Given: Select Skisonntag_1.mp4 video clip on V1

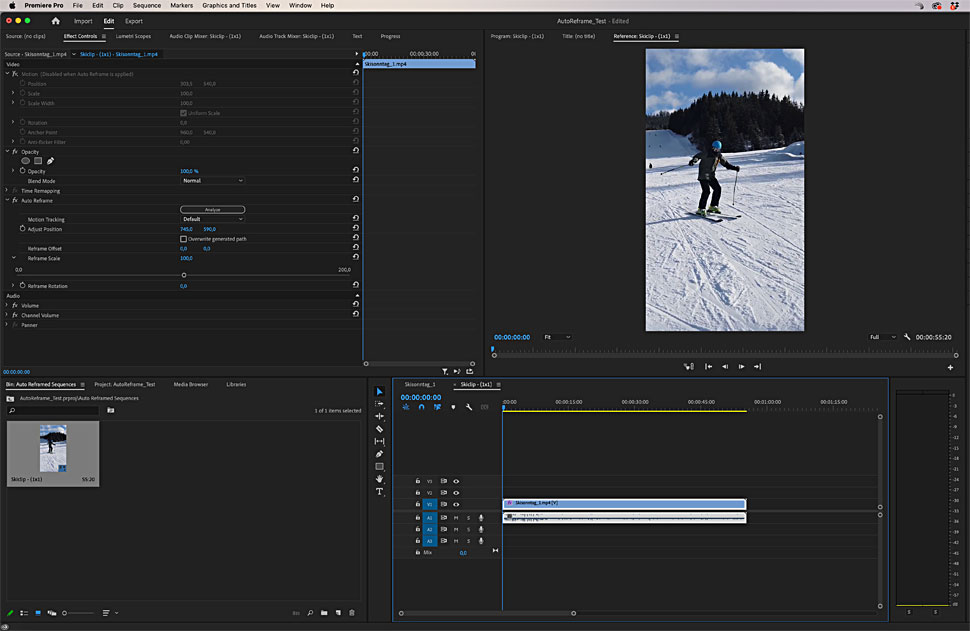Looking at the screenshot, I should coord(624,504).
